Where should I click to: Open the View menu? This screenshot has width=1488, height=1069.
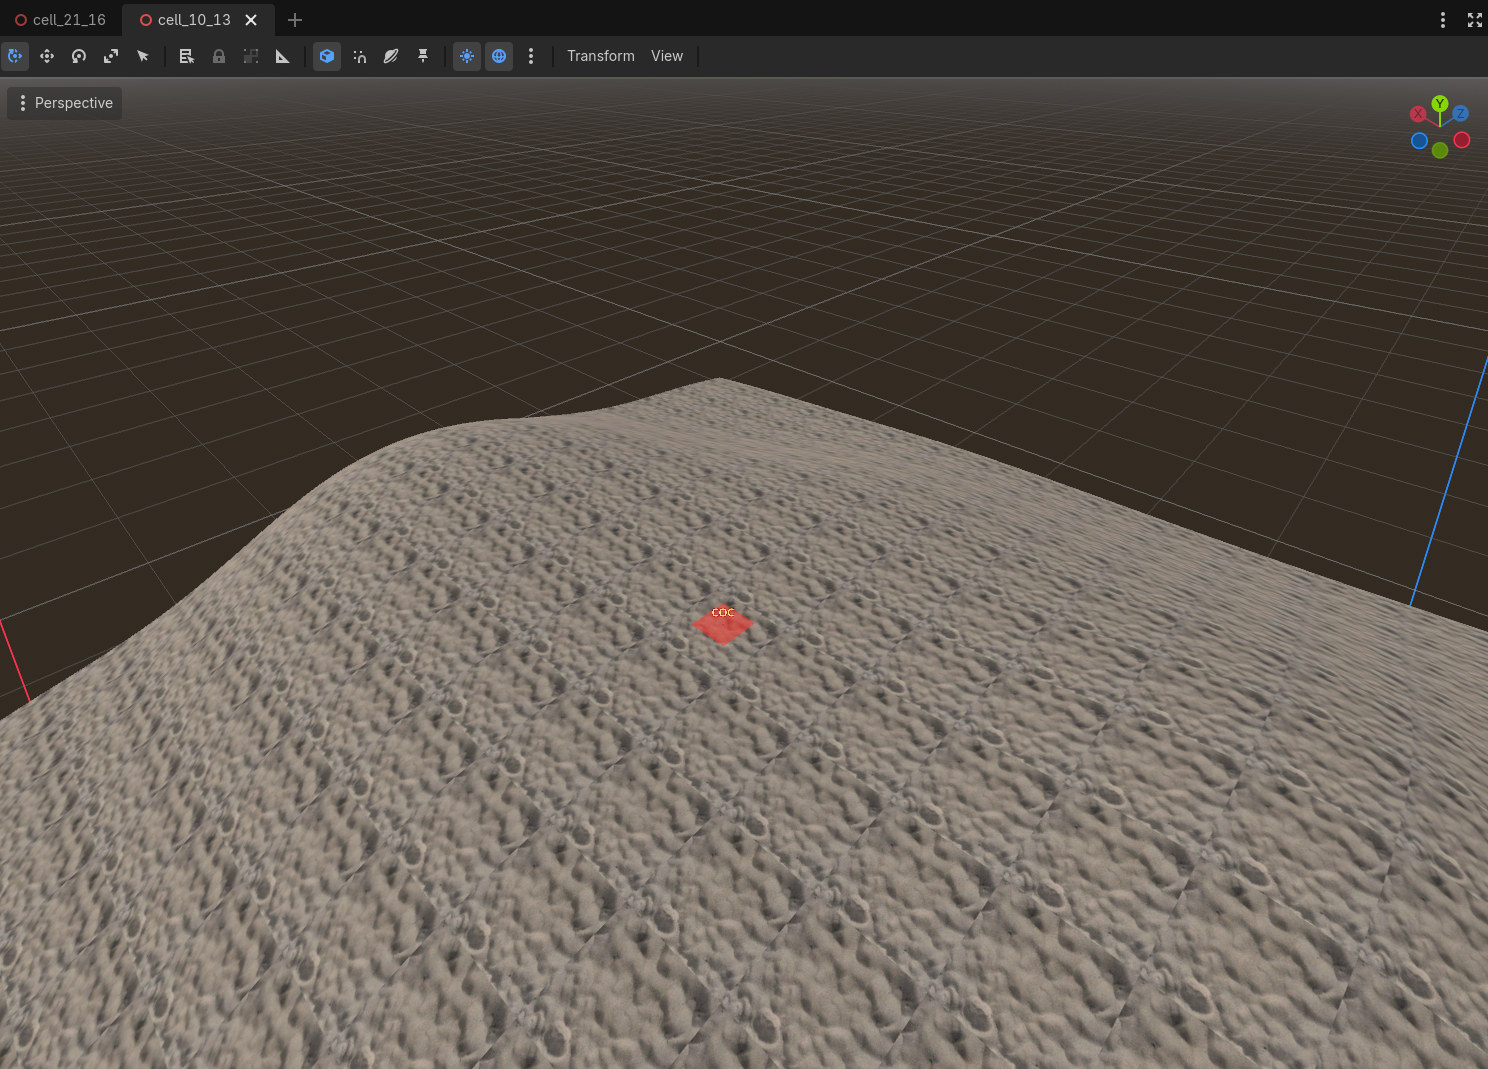pyautogui.click(x=667, y=56)
